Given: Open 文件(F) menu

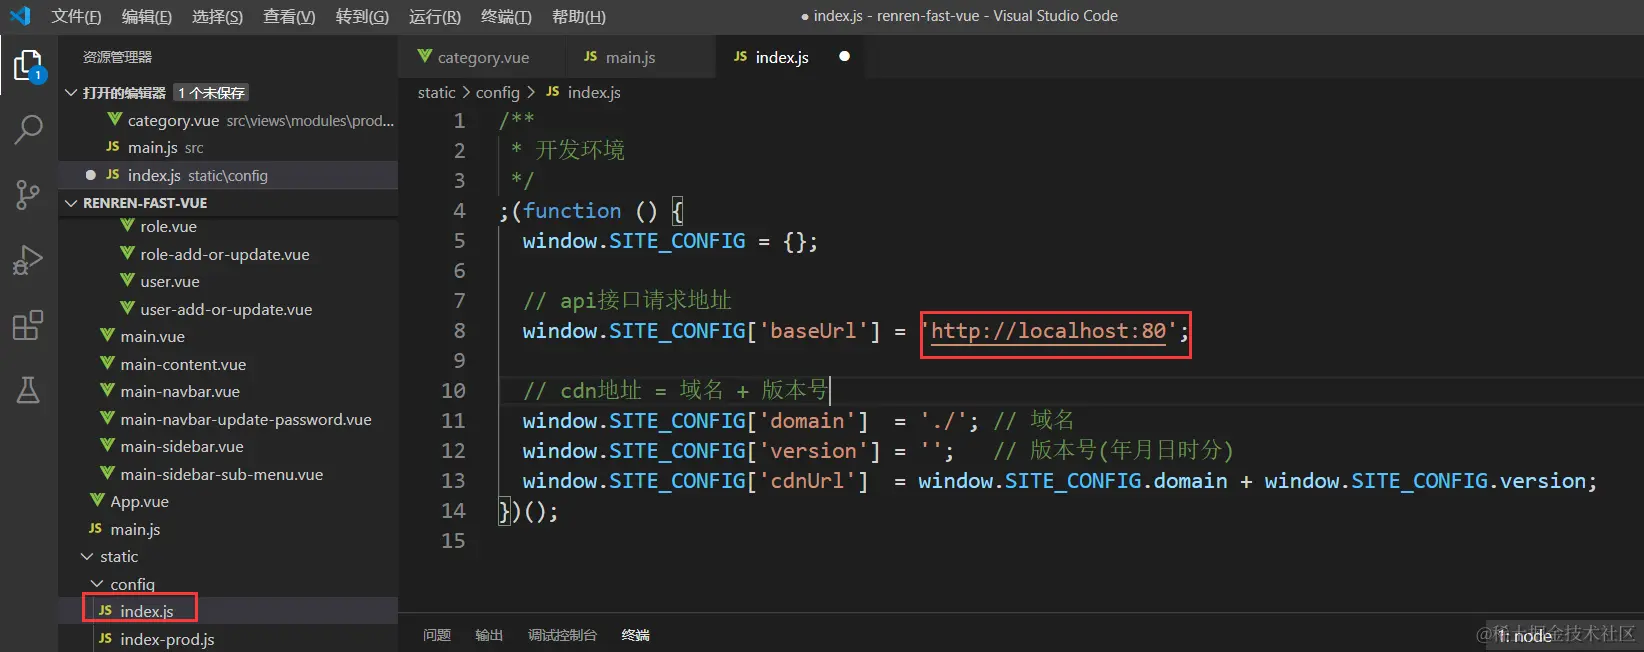Looking at the screenshot, I should pyautogui.click(x=77, y=16).
